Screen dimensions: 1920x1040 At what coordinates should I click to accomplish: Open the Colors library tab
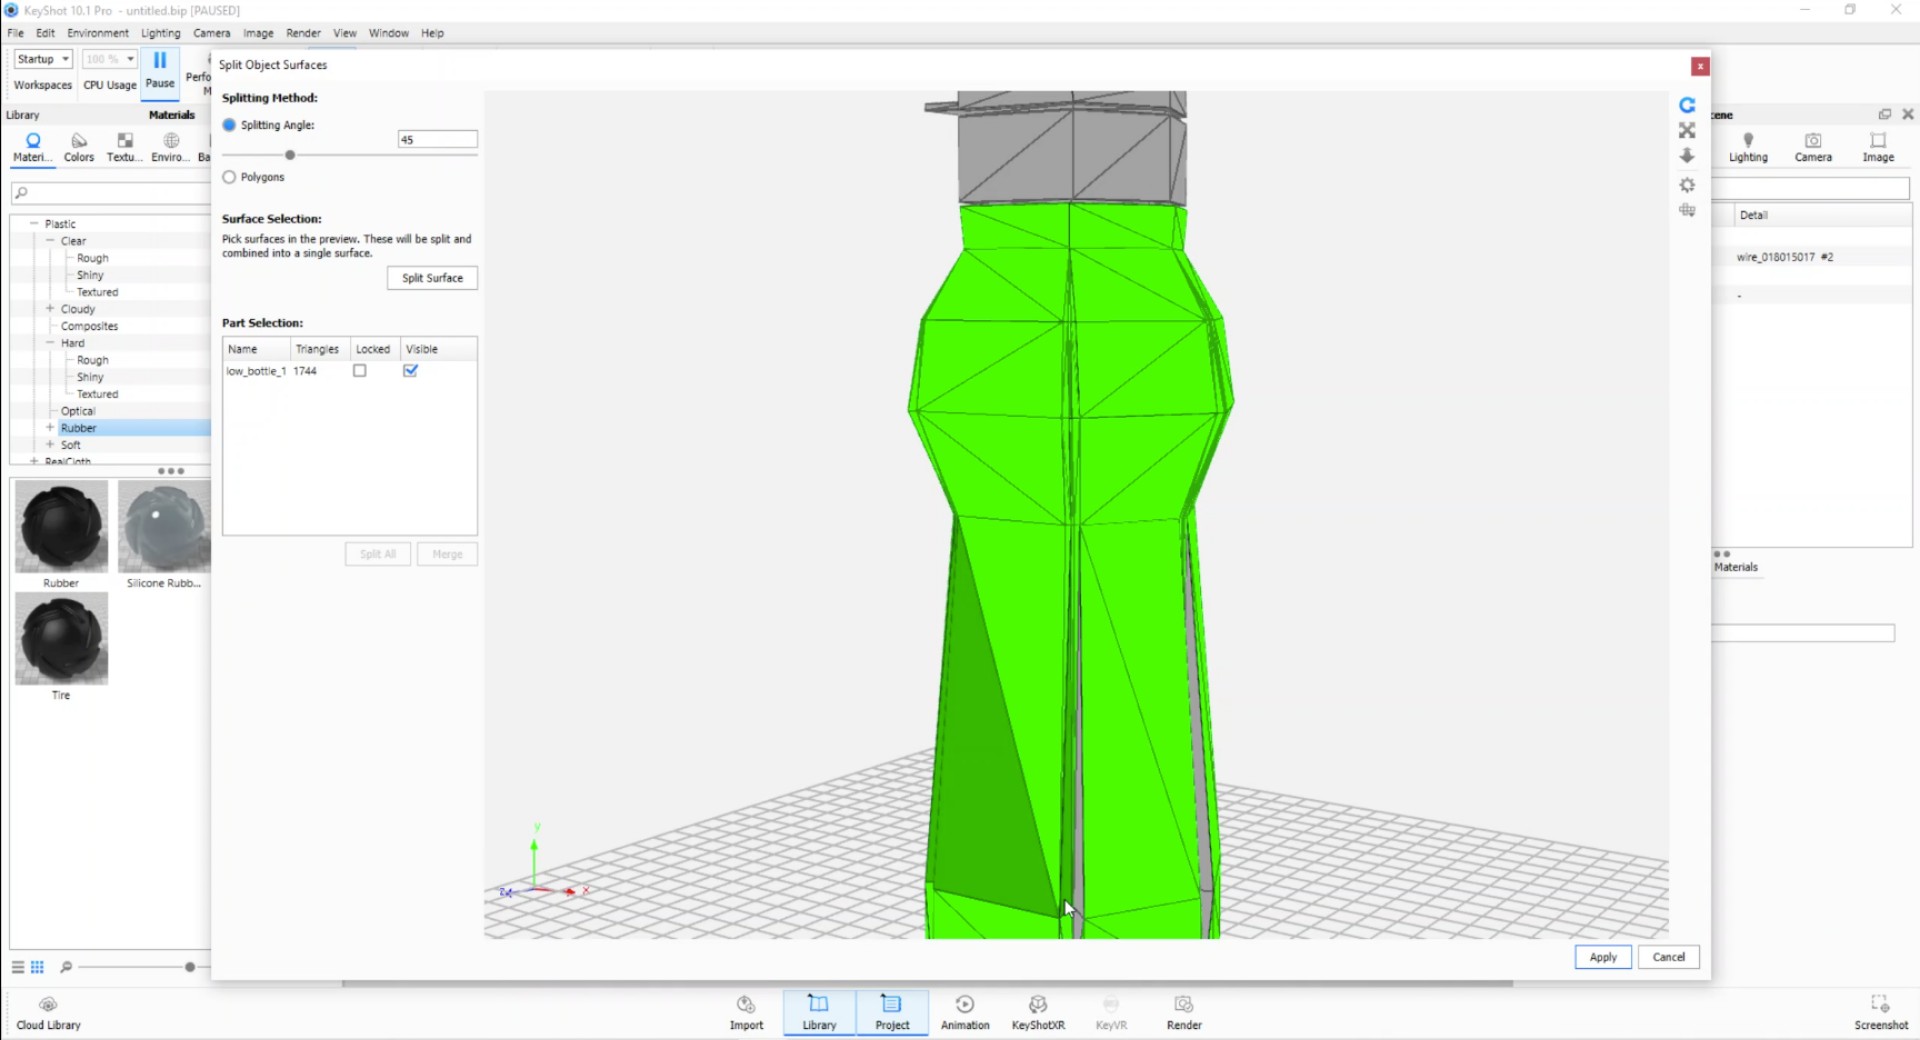coord(77,145)
